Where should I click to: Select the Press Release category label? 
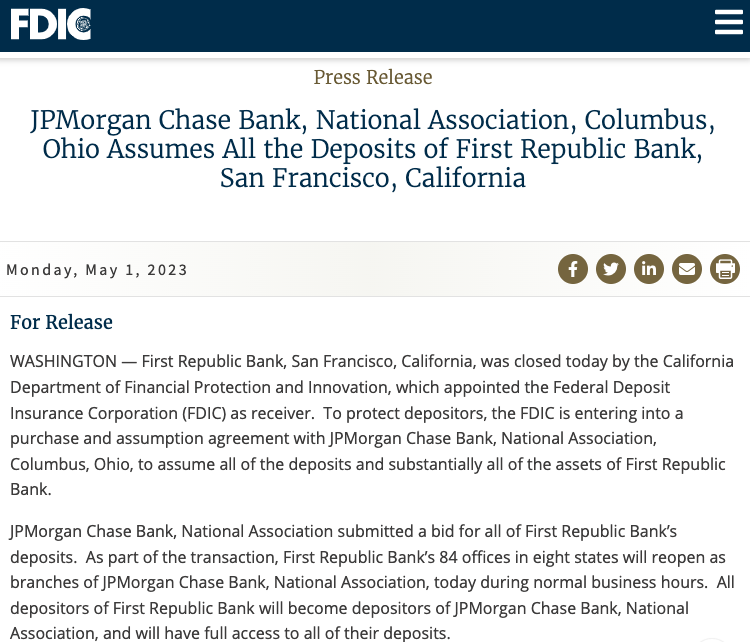[373, 77]
